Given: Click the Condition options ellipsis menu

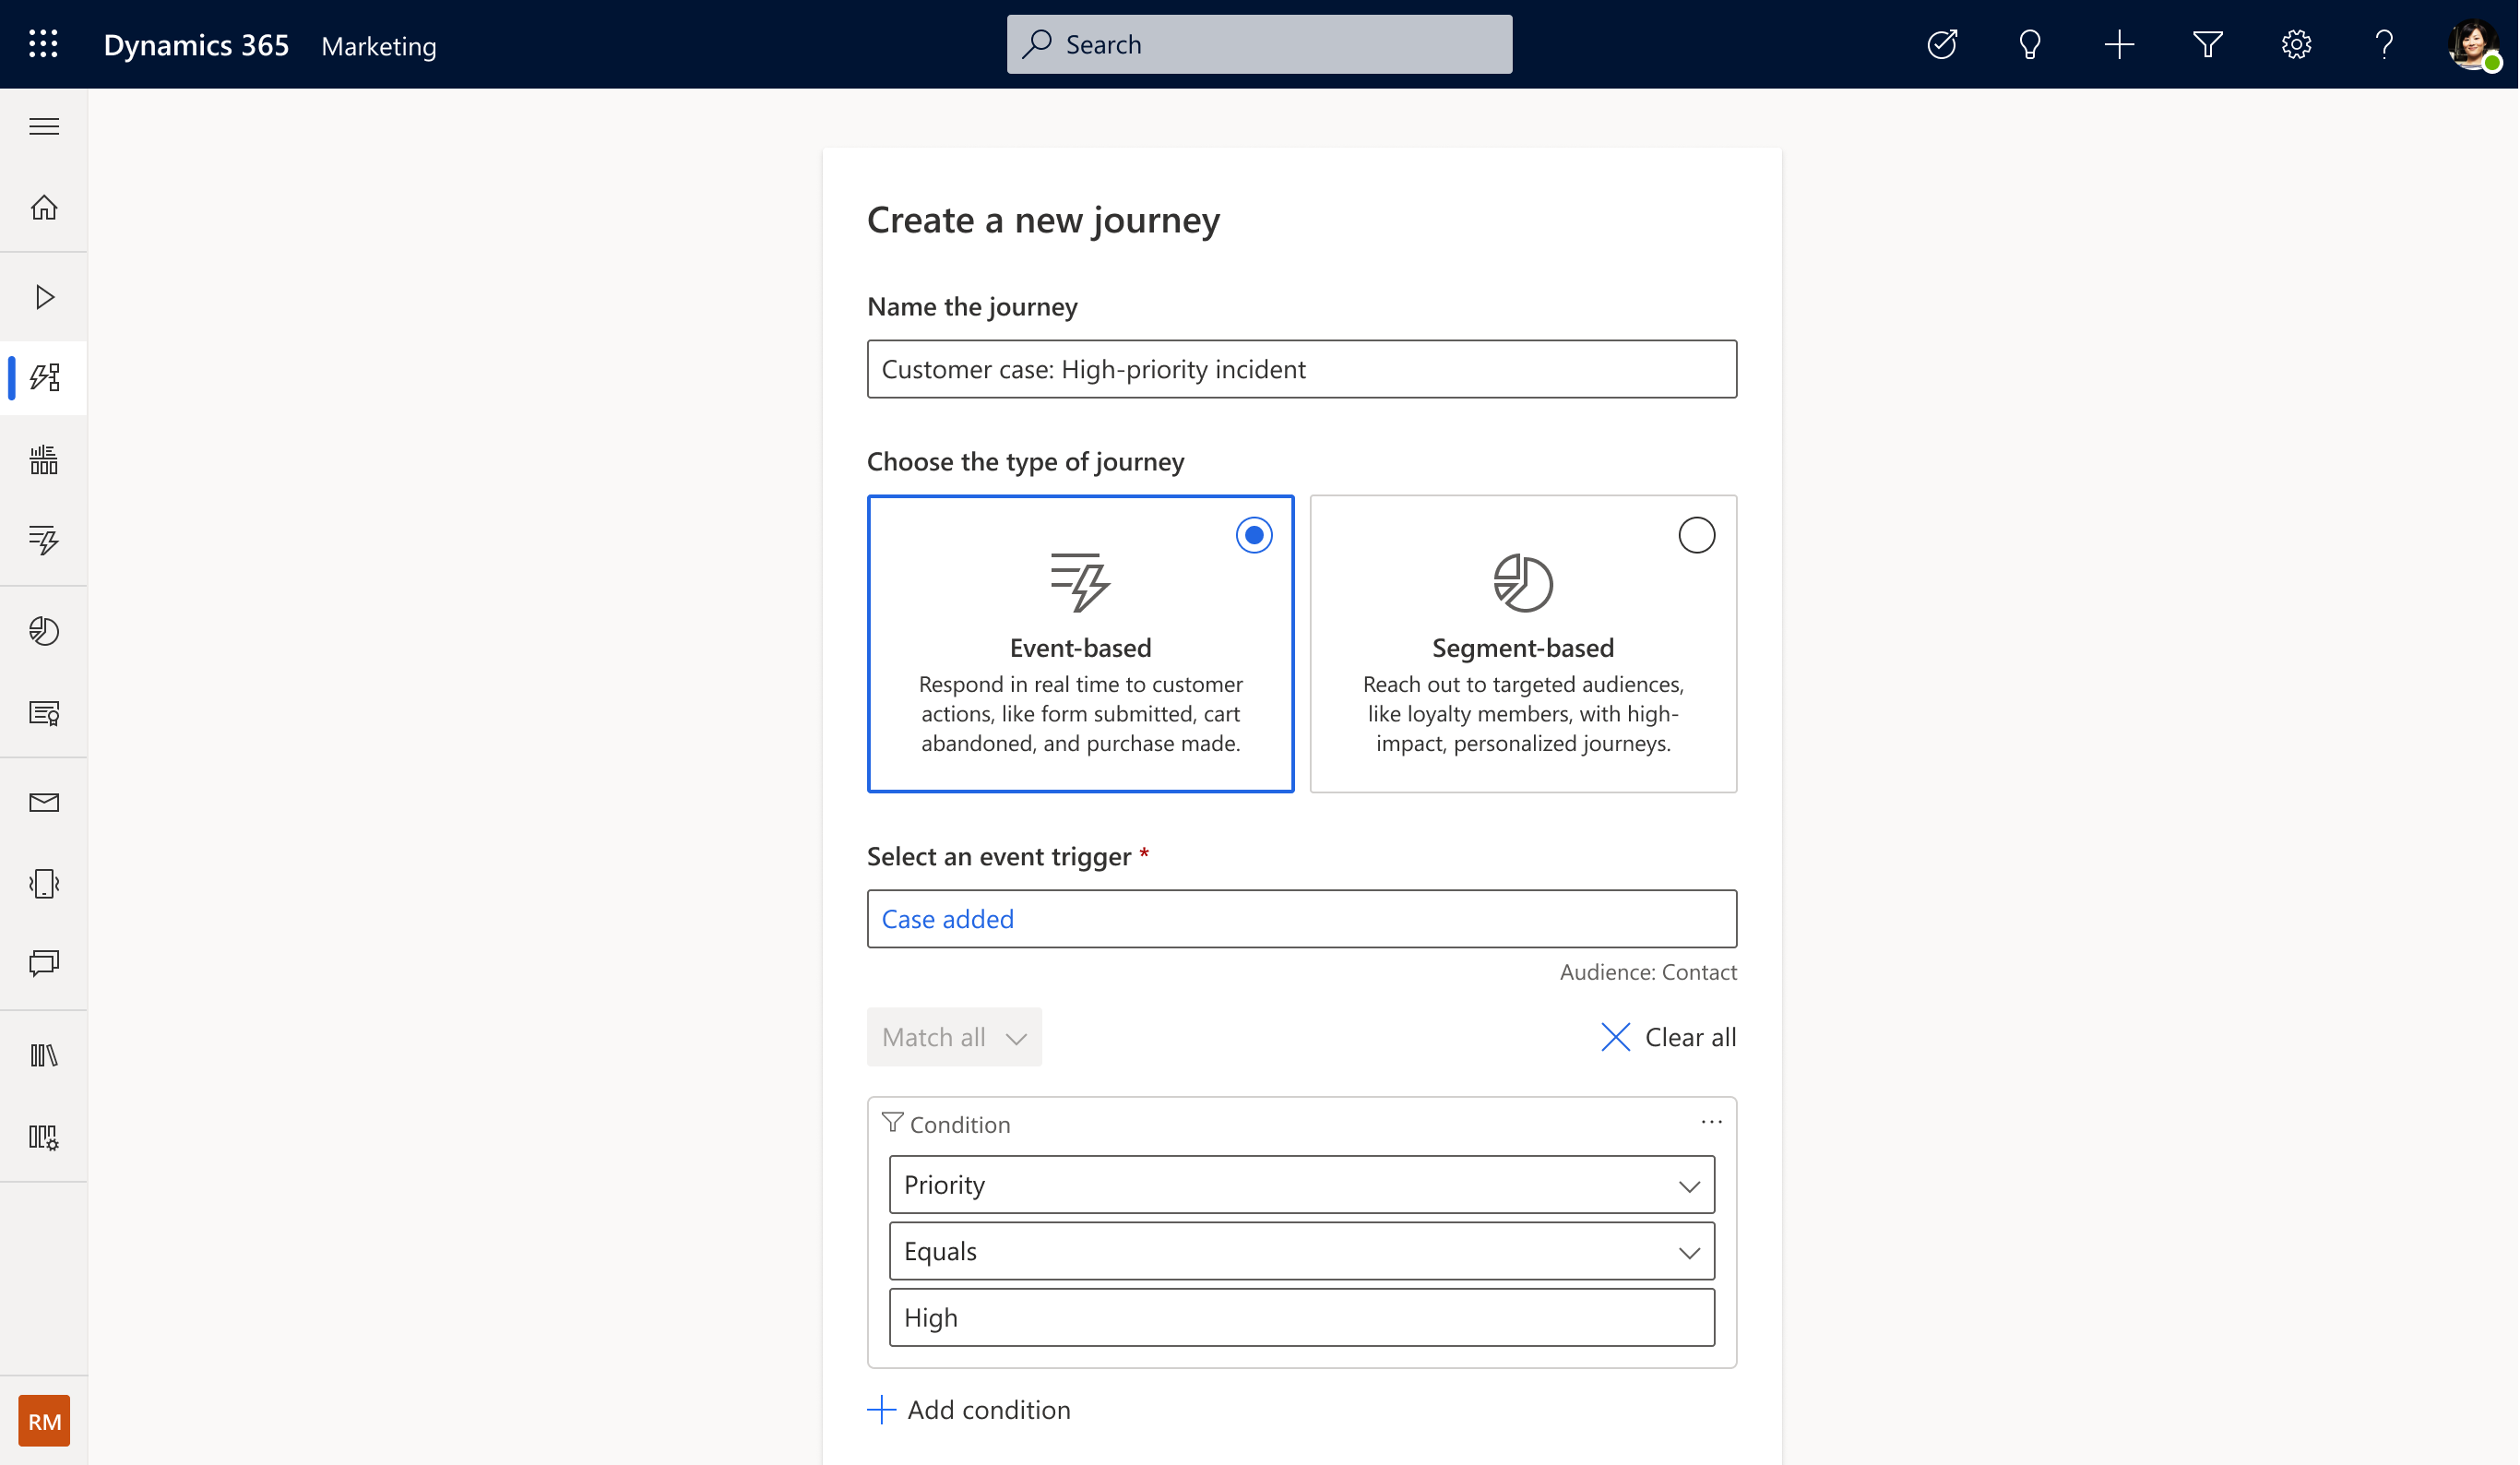Looking at the screenshot, I should pos(1711,1122).
